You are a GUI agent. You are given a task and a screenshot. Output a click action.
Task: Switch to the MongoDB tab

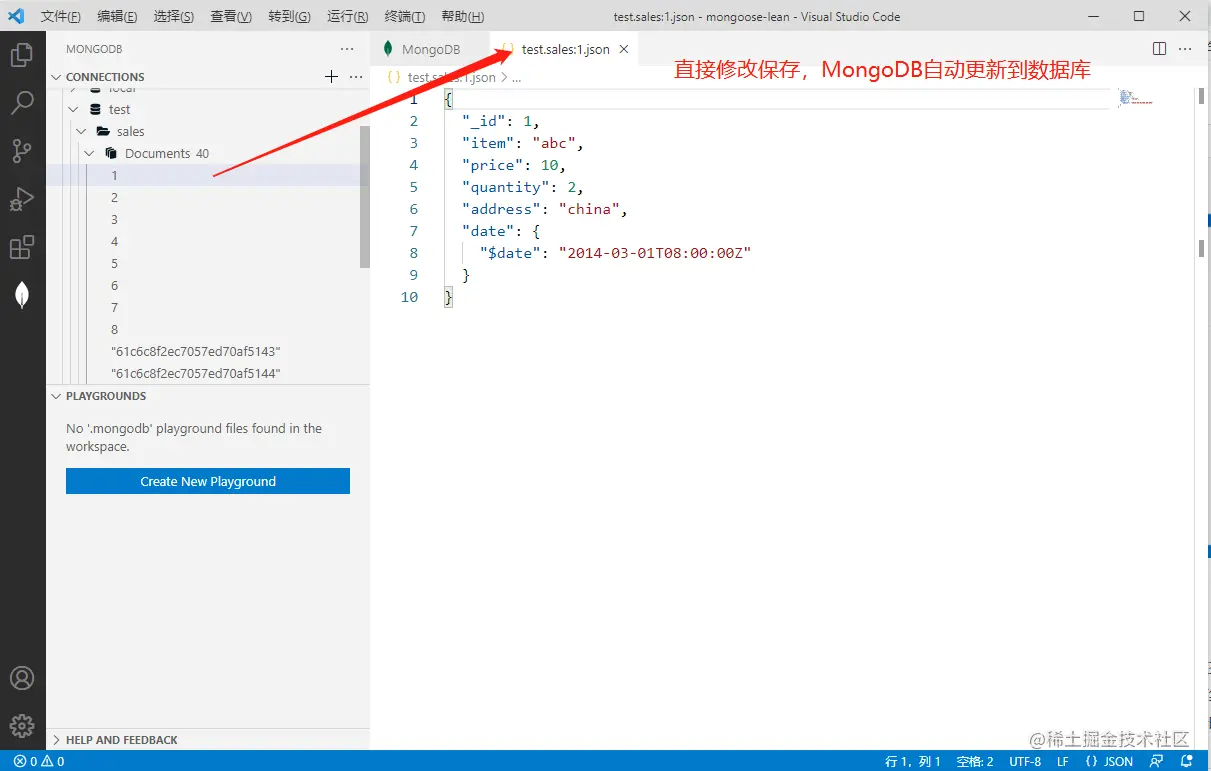[430, 46]
